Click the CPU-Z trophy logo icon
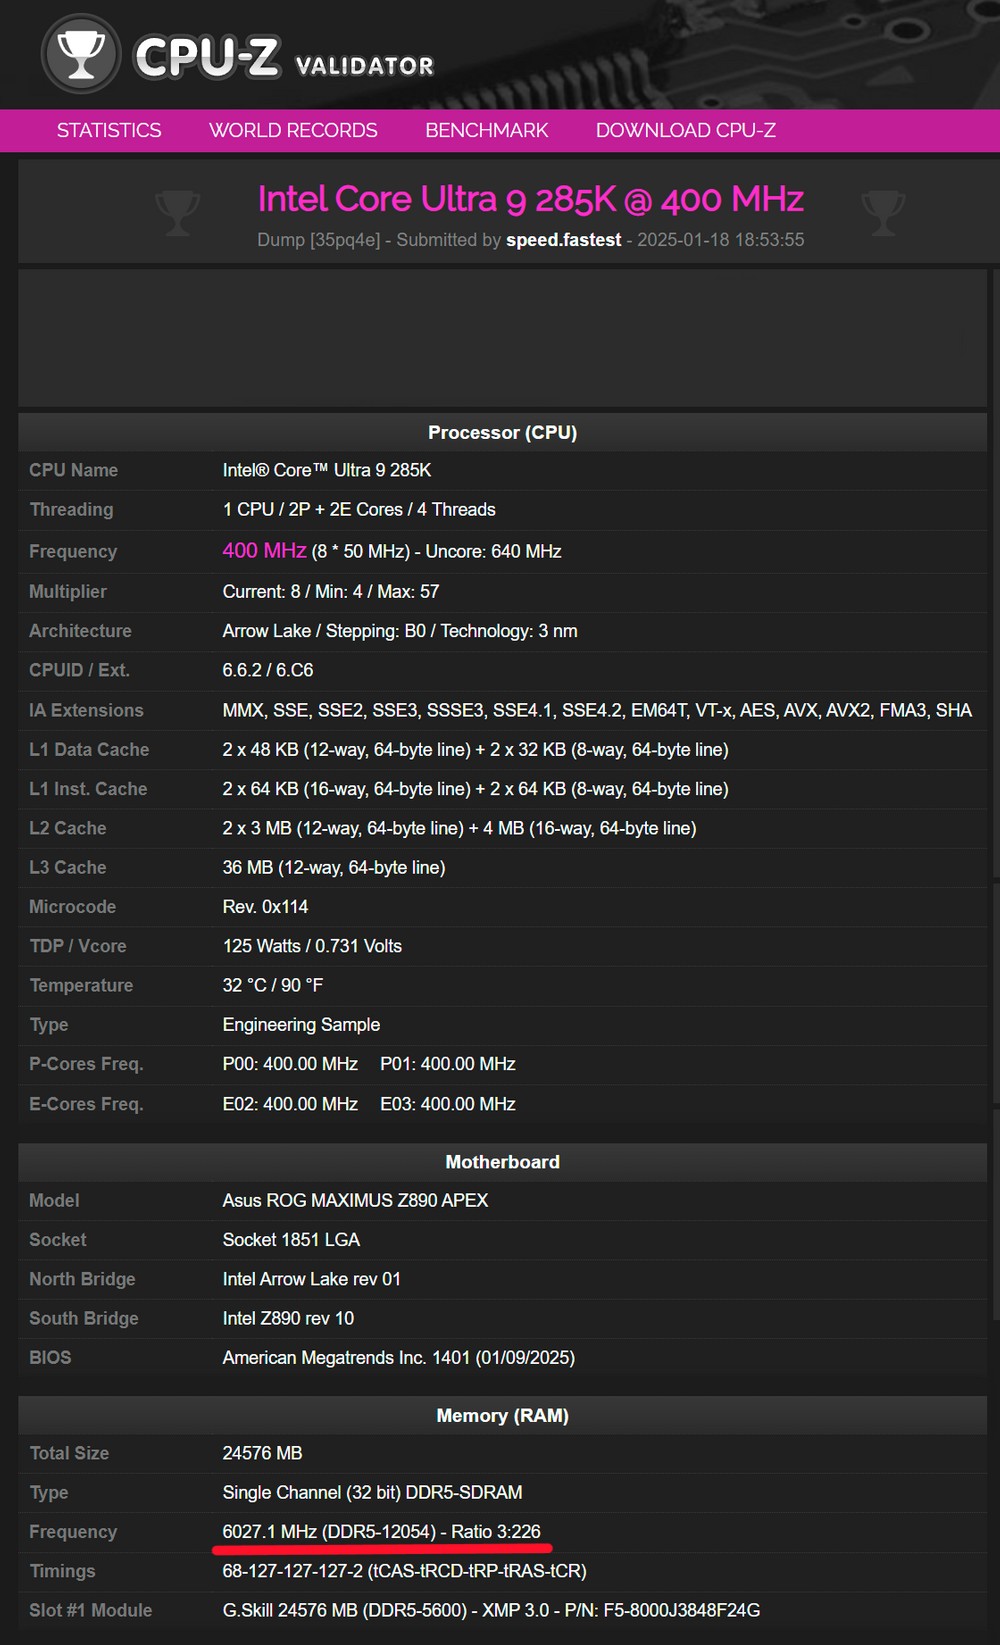 pos(81,54)
